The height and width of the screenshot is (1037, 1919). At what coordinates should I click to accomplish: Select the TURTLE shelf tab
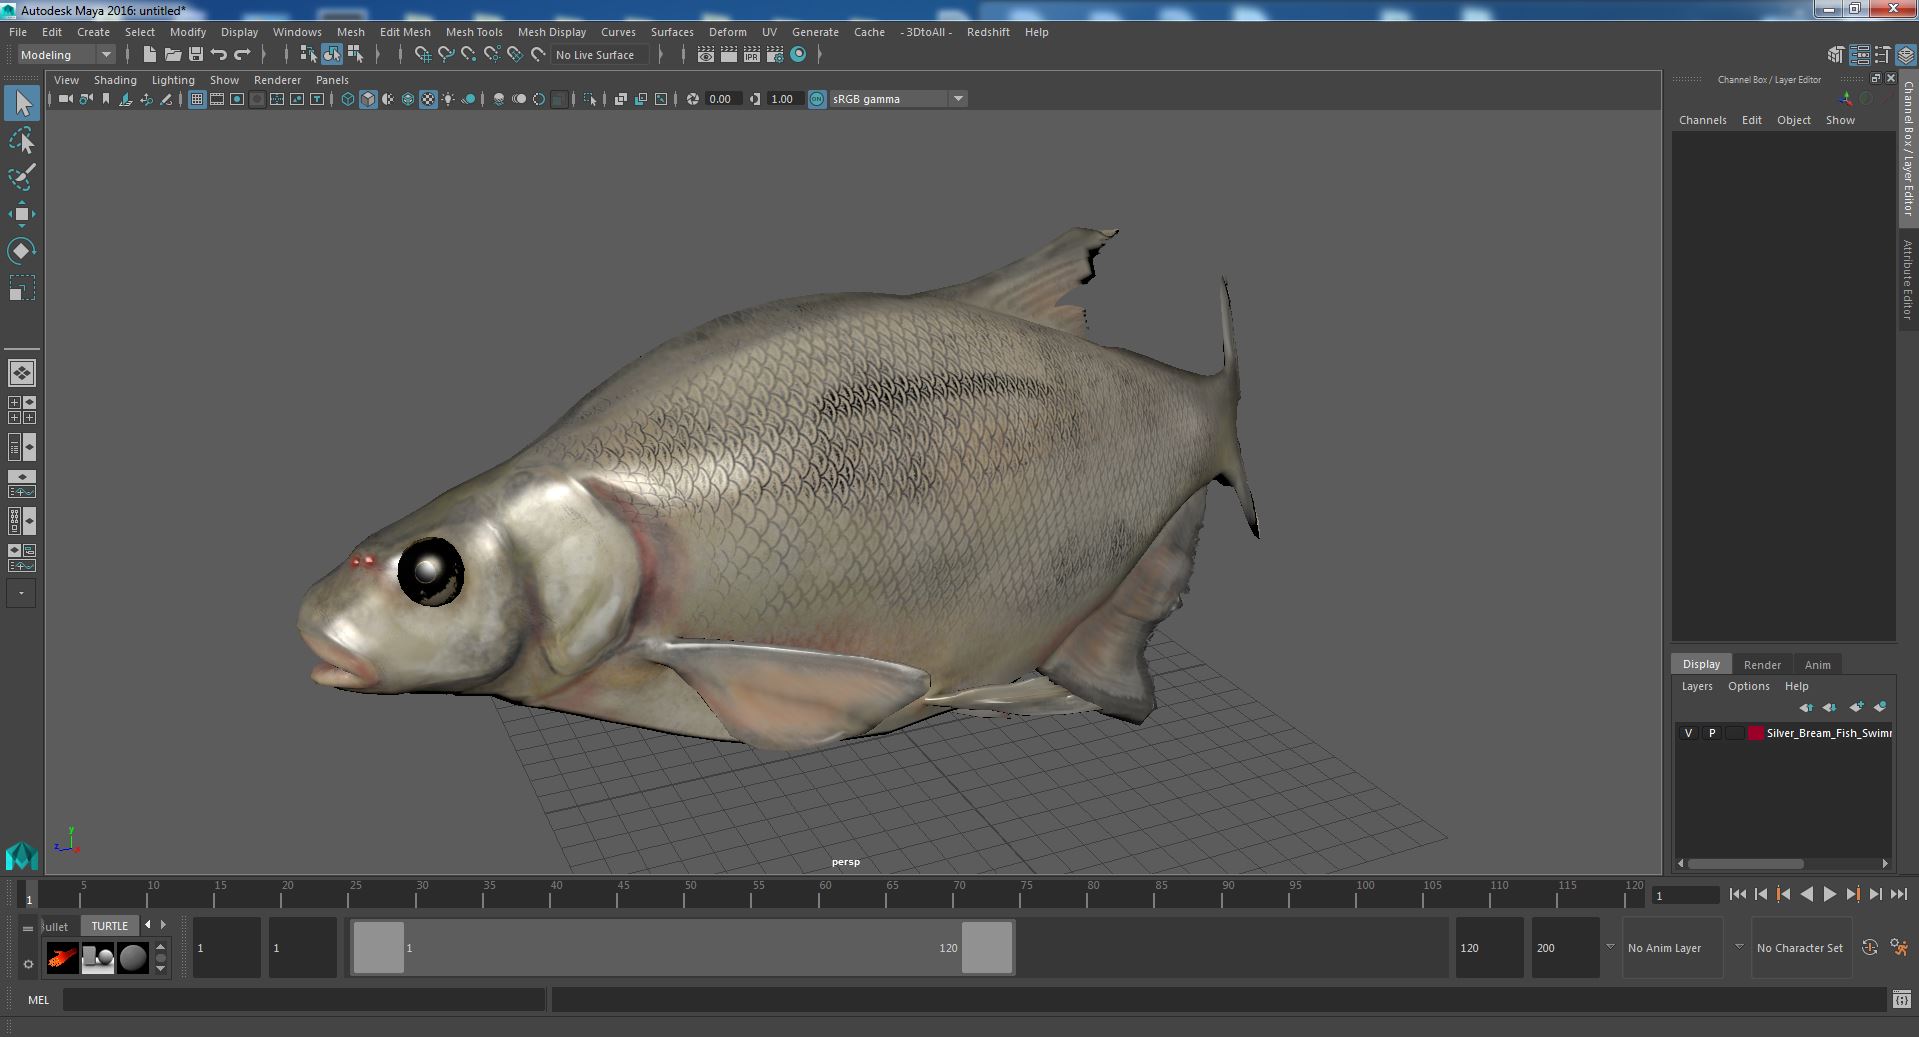pyautogui.click(x=110, y=926)
